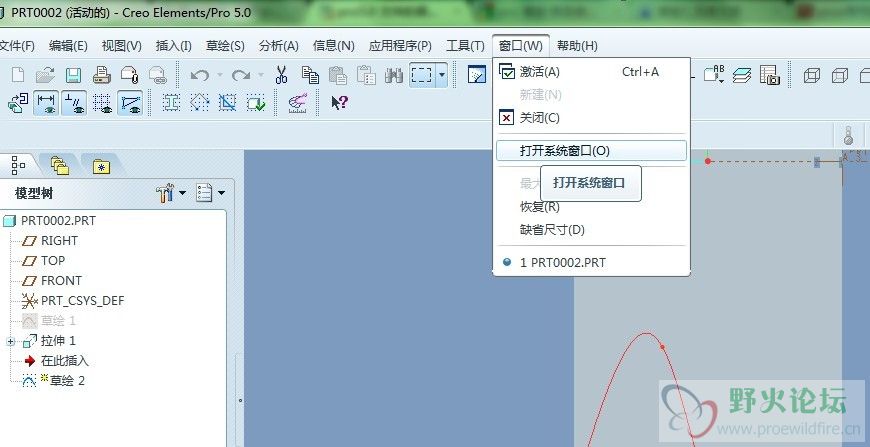Click the I-beam section sketcher icon
Screen dimensions: 870x447
pos(171,103)
